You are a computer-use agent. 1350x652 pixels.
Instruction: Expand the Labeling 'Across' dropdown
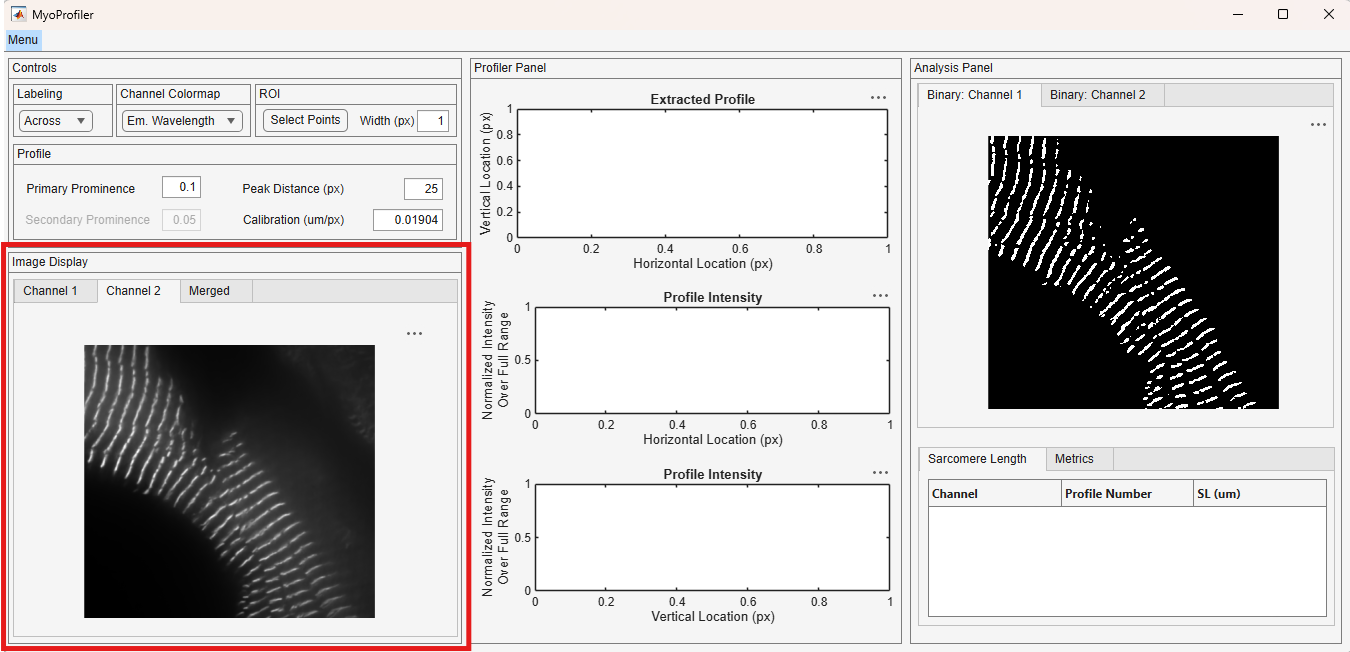(x=56, y=121)
